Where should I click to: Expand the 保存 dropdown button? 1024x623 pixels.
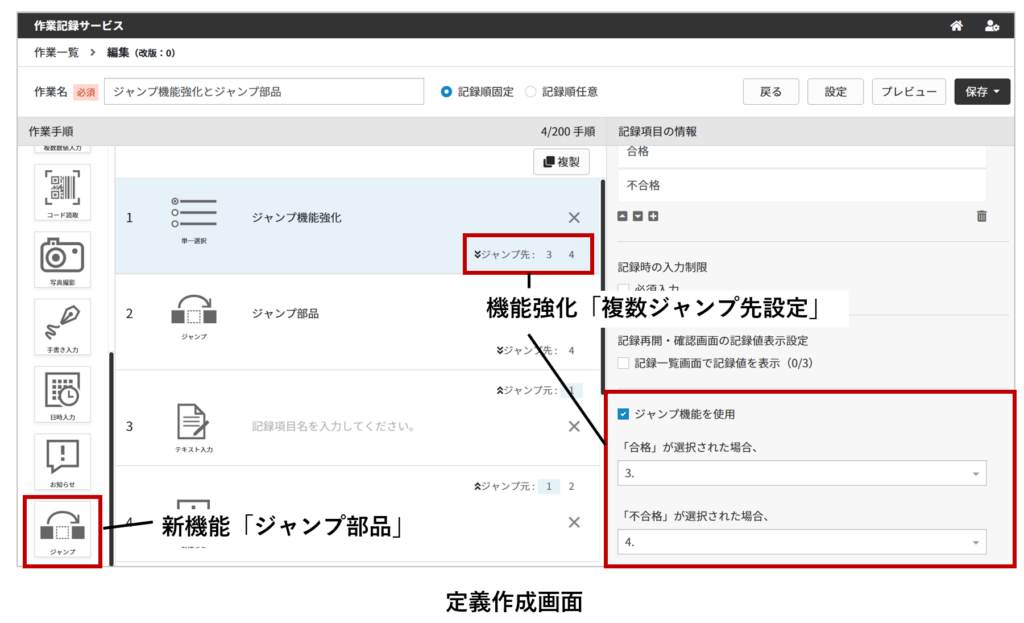tap(982, 92)
